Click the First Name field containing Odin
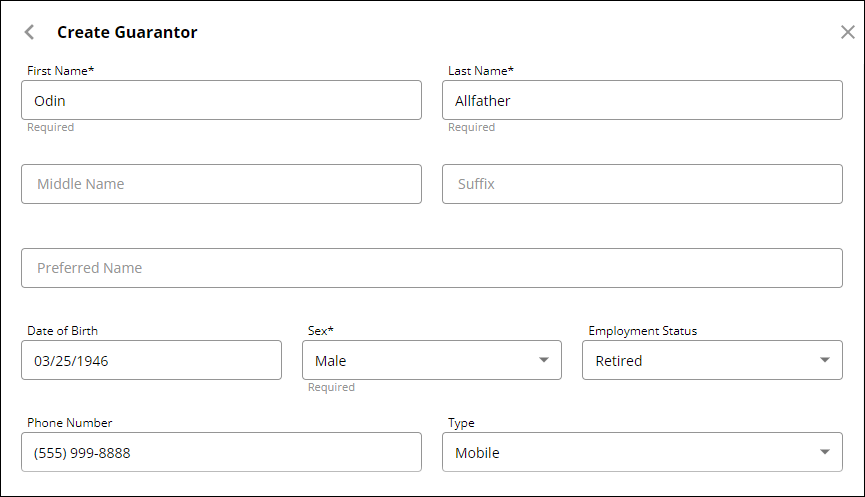 [221, 100]
